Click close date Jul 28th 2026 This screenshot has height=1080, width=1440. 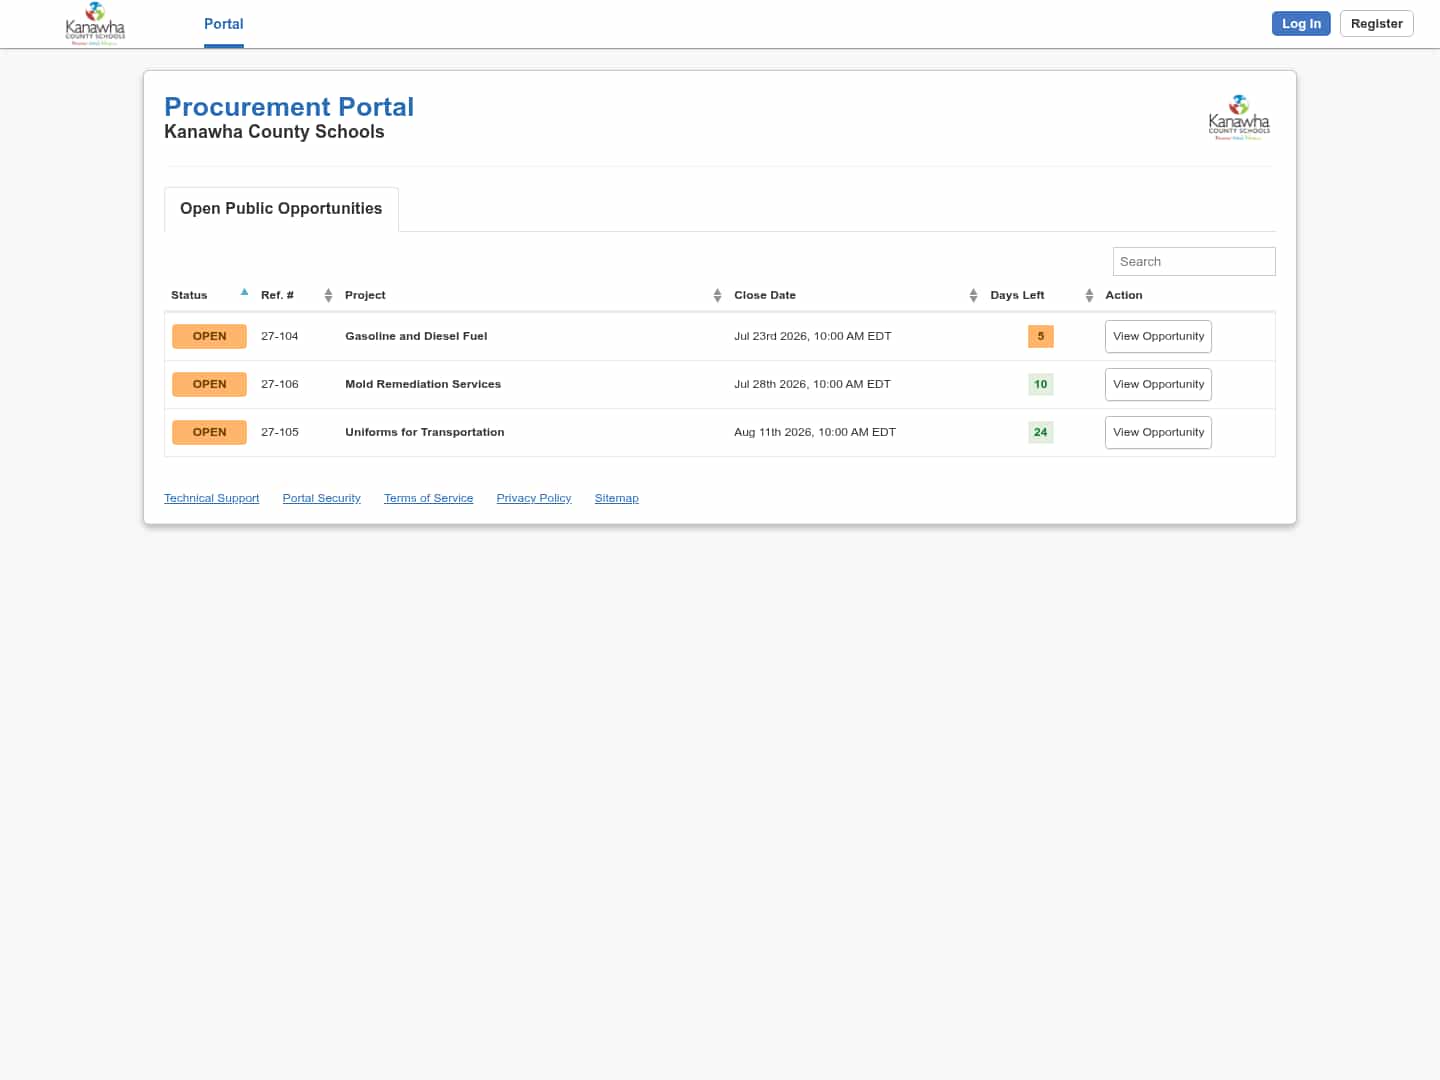(x=812, y=384)
